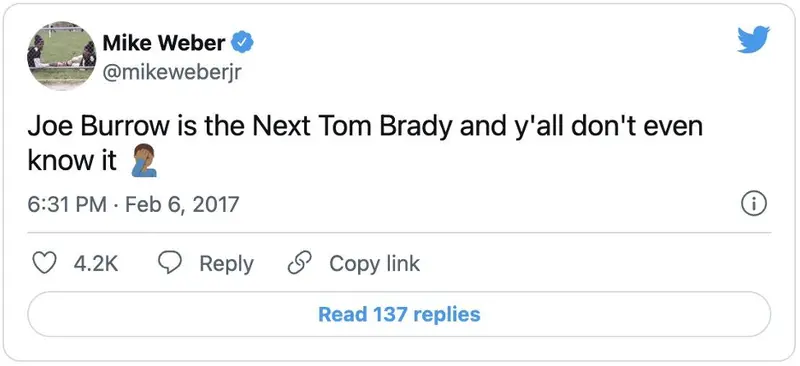Screen dimensions: 800x366
Task: Open the 6:31 PM timestamp
Action: pyautogui.click(x=67, y=205)
